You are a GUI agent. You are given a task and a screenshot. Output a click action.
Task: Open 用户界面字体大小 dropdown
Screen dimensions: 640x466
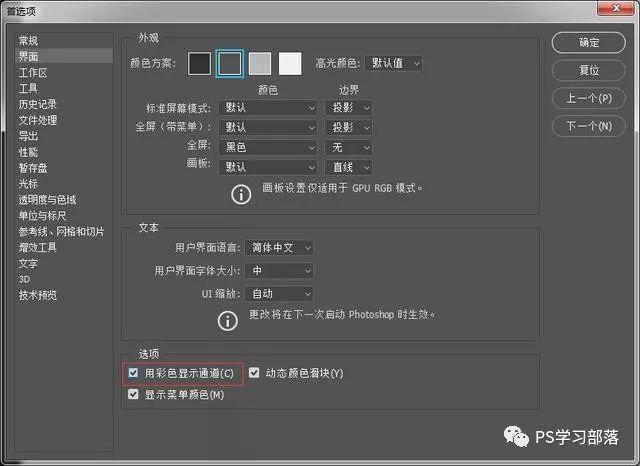279,271
